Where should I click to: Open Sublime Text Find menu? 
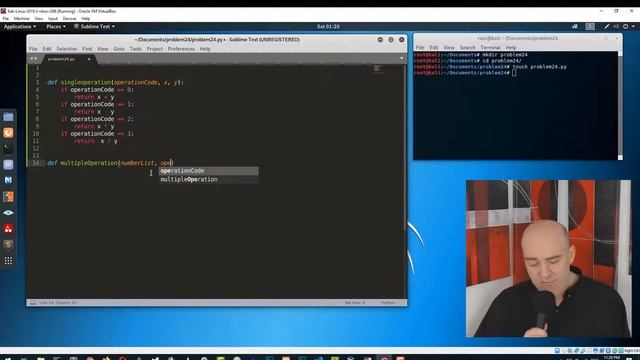[87, 49]
